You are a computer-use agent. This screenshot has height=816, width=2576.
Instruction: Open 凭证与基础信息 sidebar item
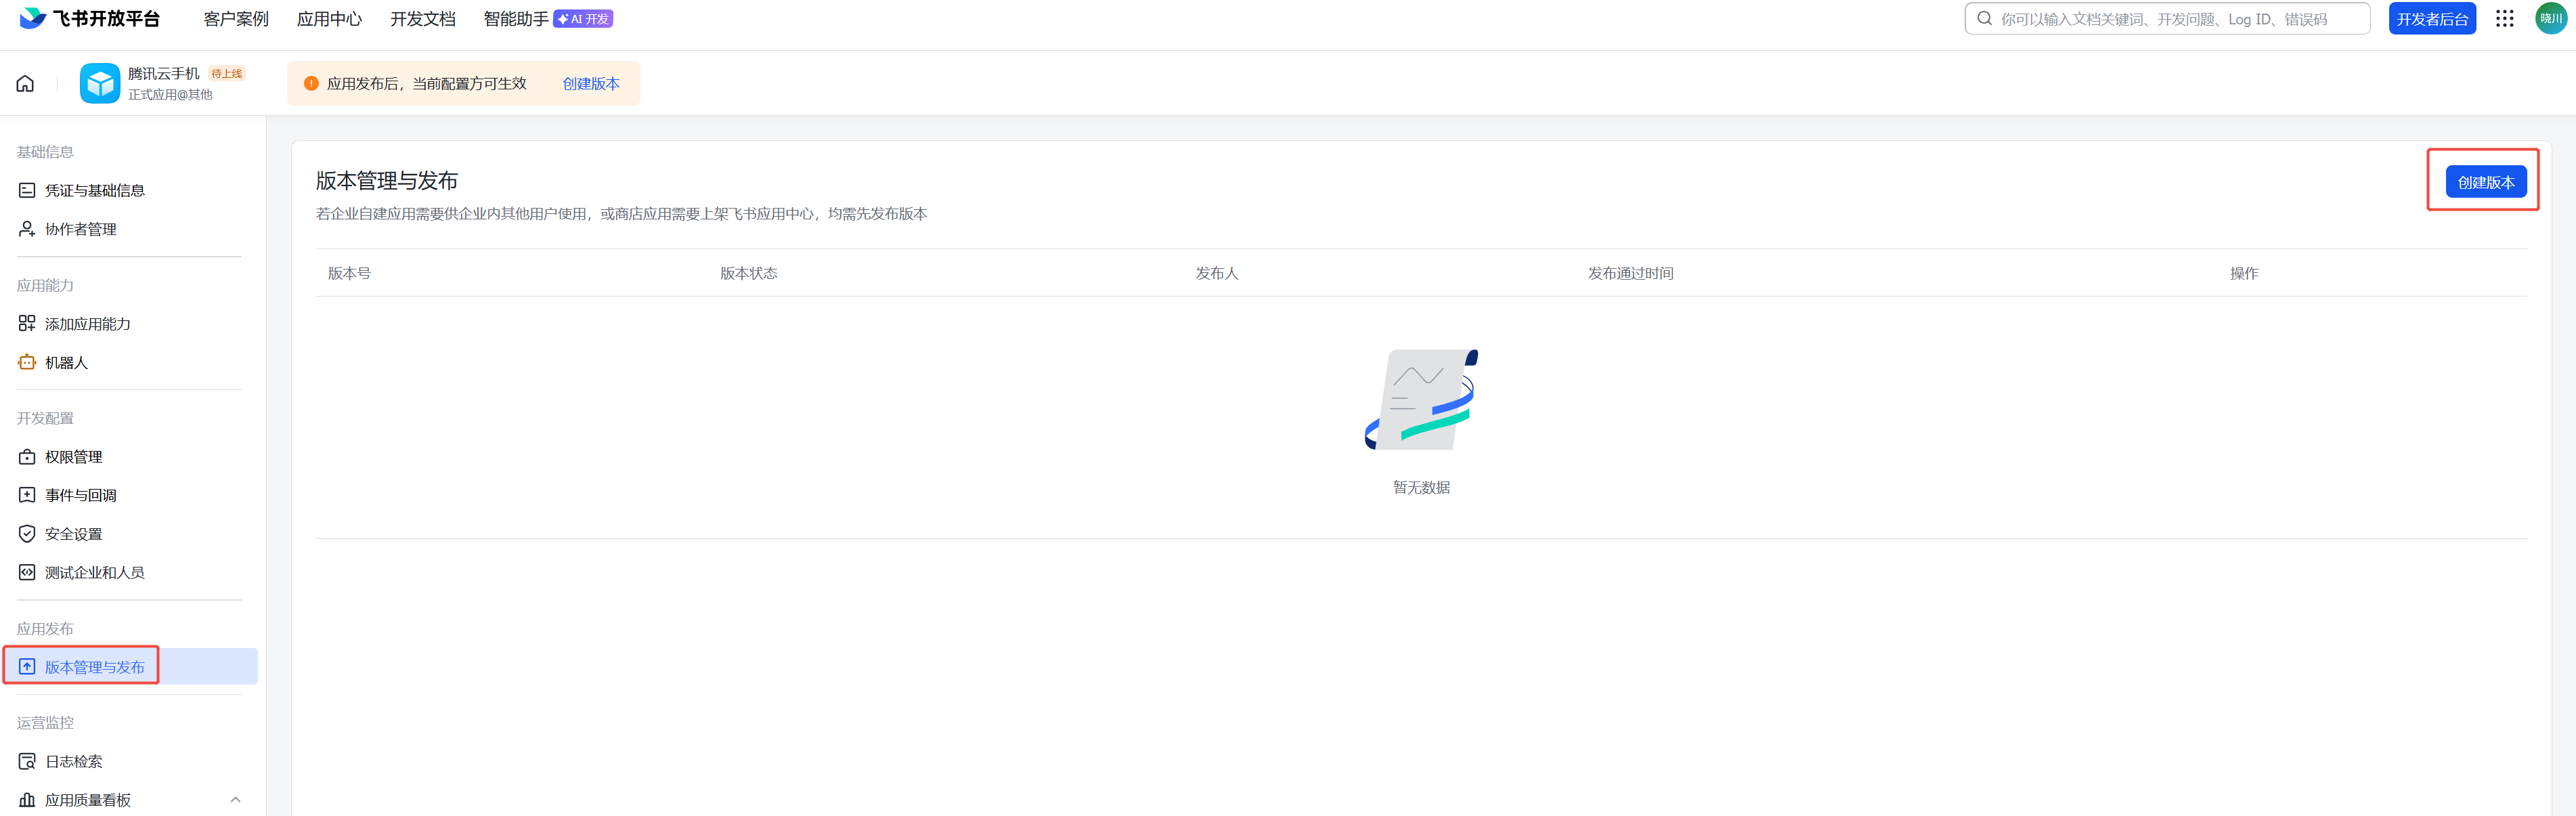pyautogui.click(x=94, y=190)
